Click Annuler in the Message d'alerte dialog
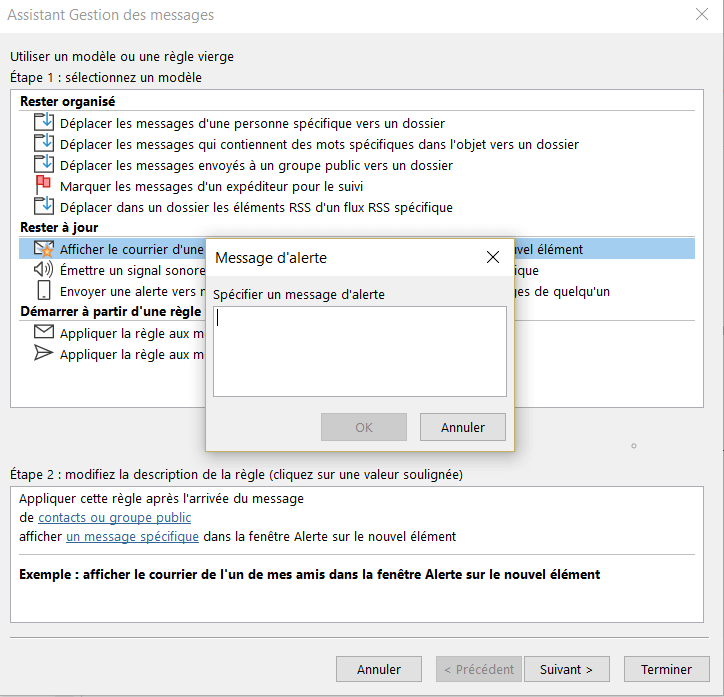 pos(463,427)
